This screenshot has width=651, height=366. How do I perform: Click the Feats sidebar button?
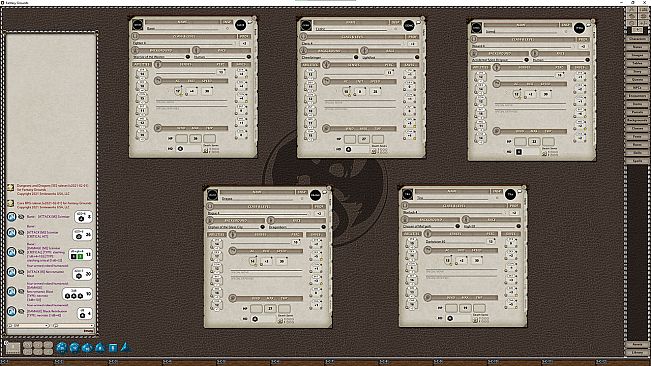pyautogui.click(x=637, y=136)
